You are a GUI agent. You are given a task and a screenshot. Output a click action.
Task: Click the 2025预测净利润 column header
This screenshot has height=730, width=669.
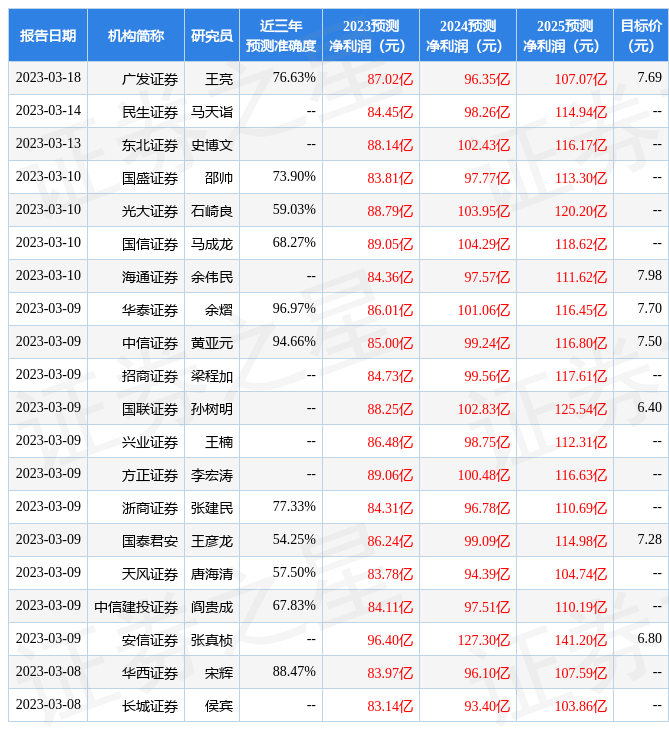[x=564, y=35]
